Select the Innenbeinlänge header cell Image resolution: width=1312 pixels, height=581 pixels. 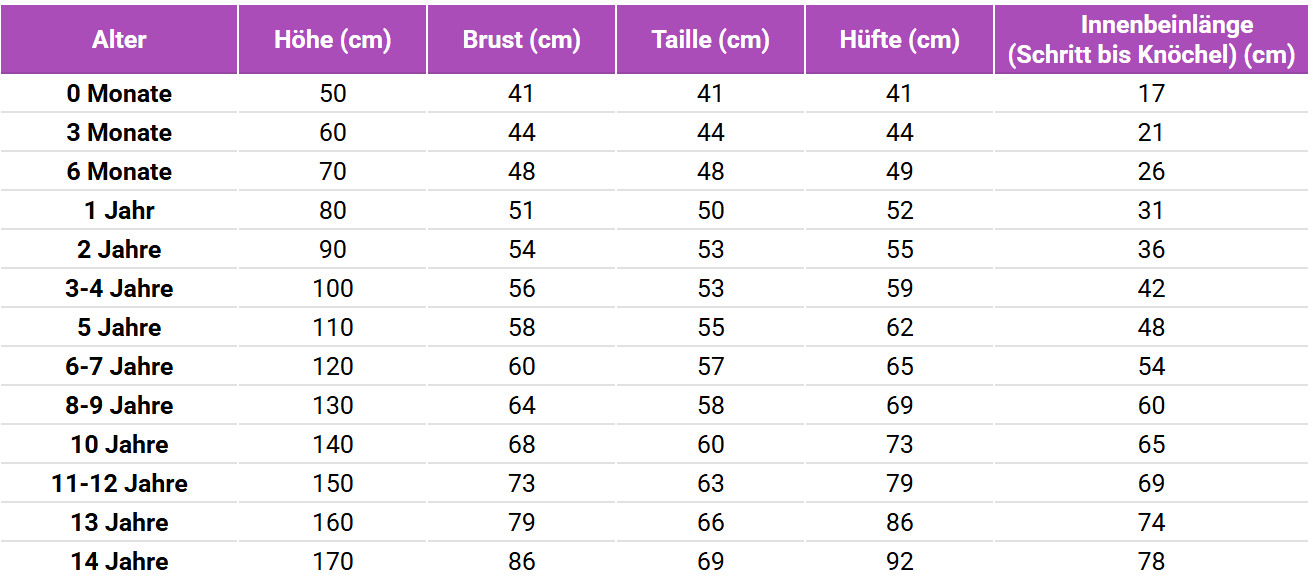pyautogui.click(x=1151, y=40)
